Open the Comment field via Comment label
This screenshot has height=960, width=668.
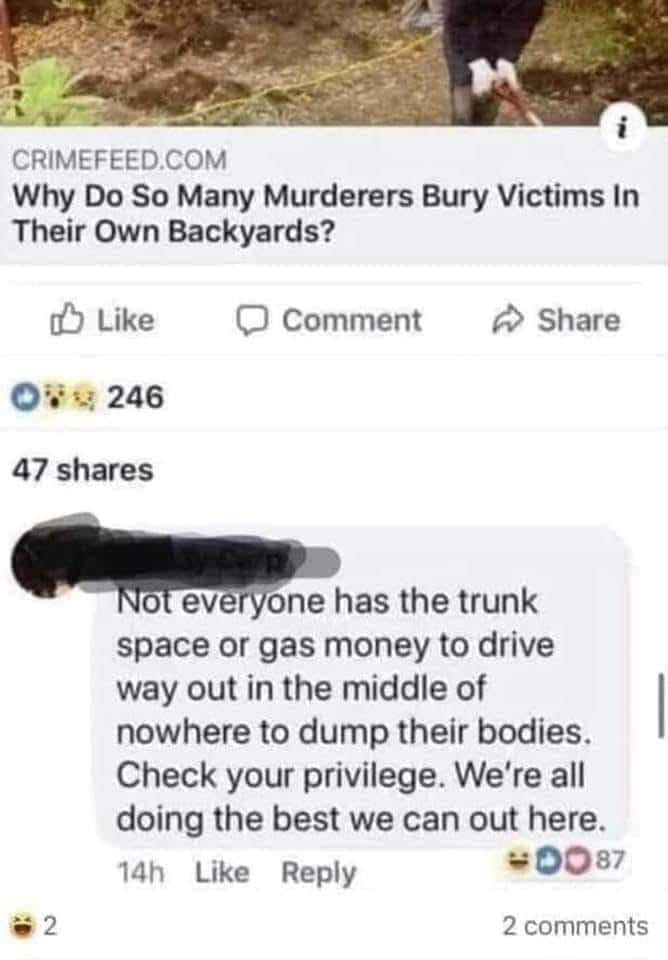point(351,320)
